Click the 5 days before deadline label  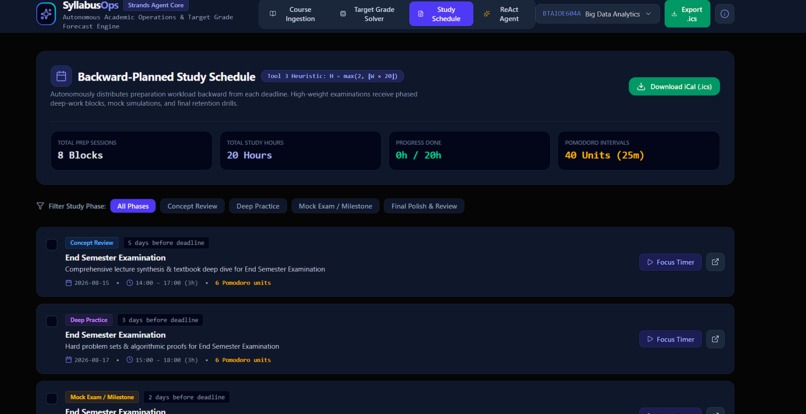click(x=166, y=243)
